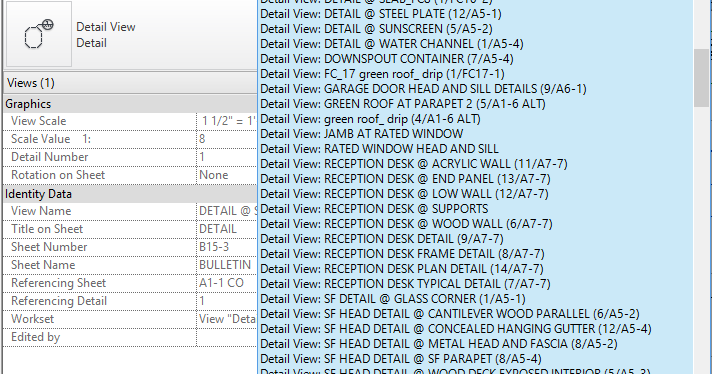
Task: Open Rotation on Sheet value None
Action: (x=227, y=175)
